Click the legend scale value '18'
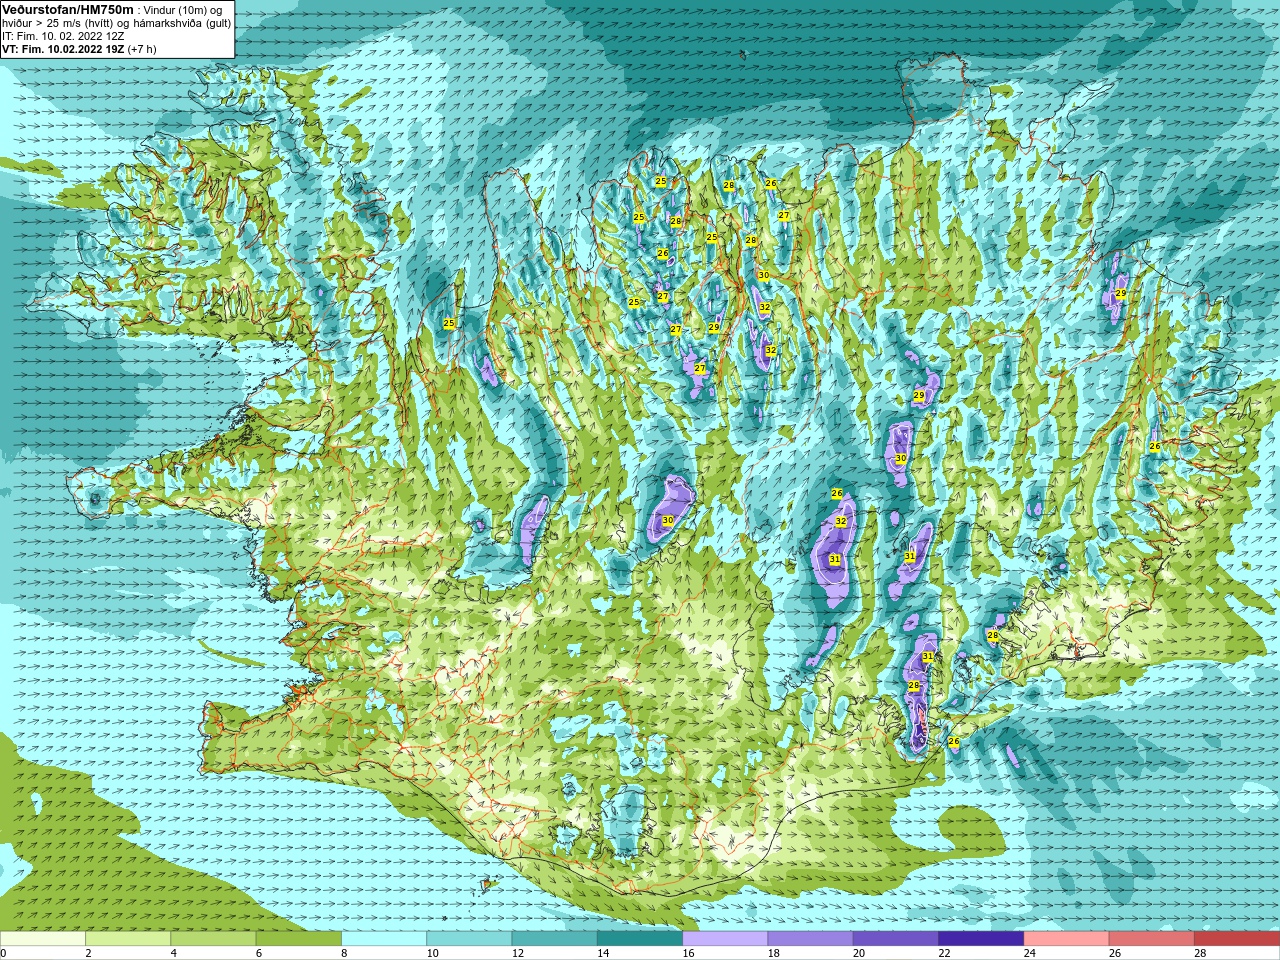Image resolution: width=1280 pixels, height=960 pixels. click(773, 954)
